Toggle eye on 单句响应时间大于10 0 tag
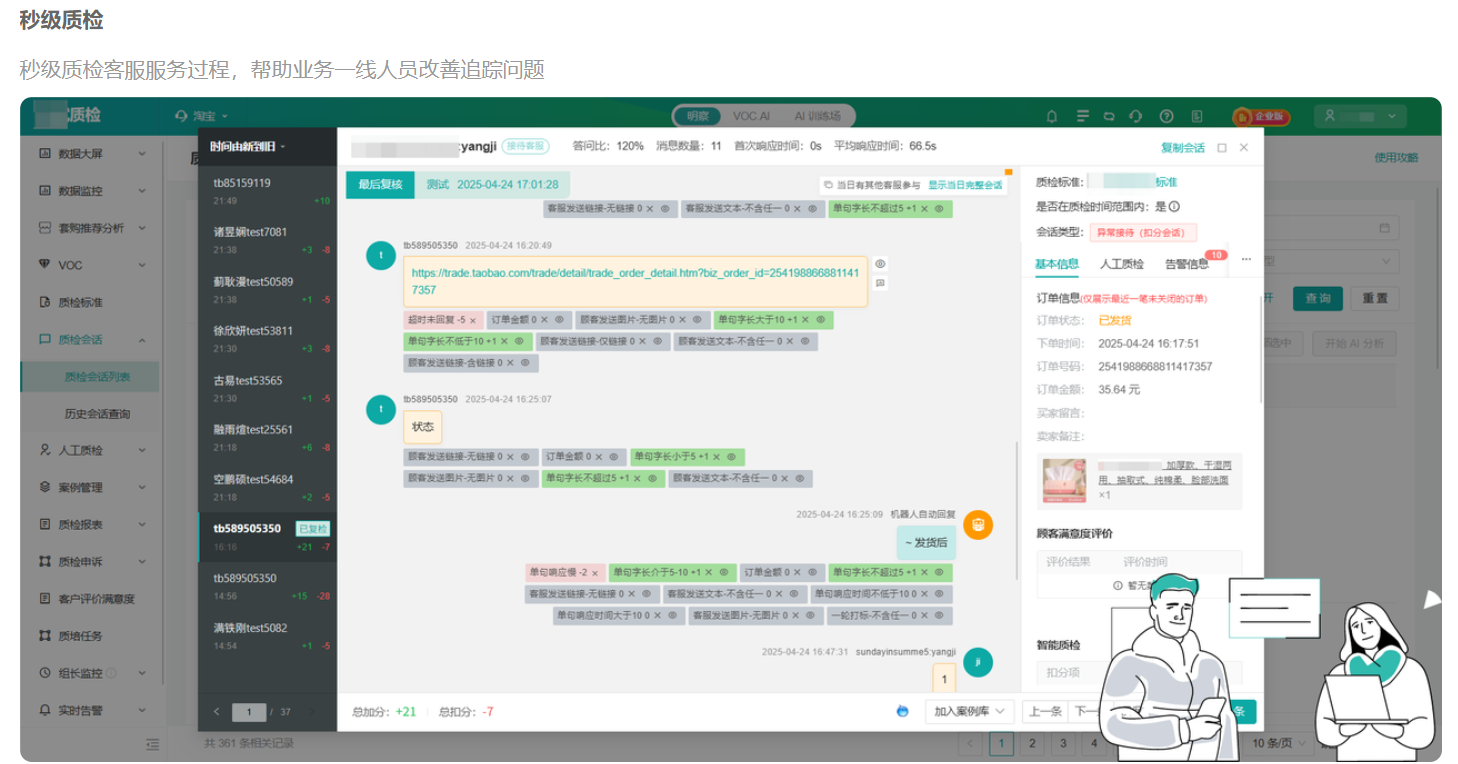Viewport: 1458px width, 764px height. [x=672, y=616]
